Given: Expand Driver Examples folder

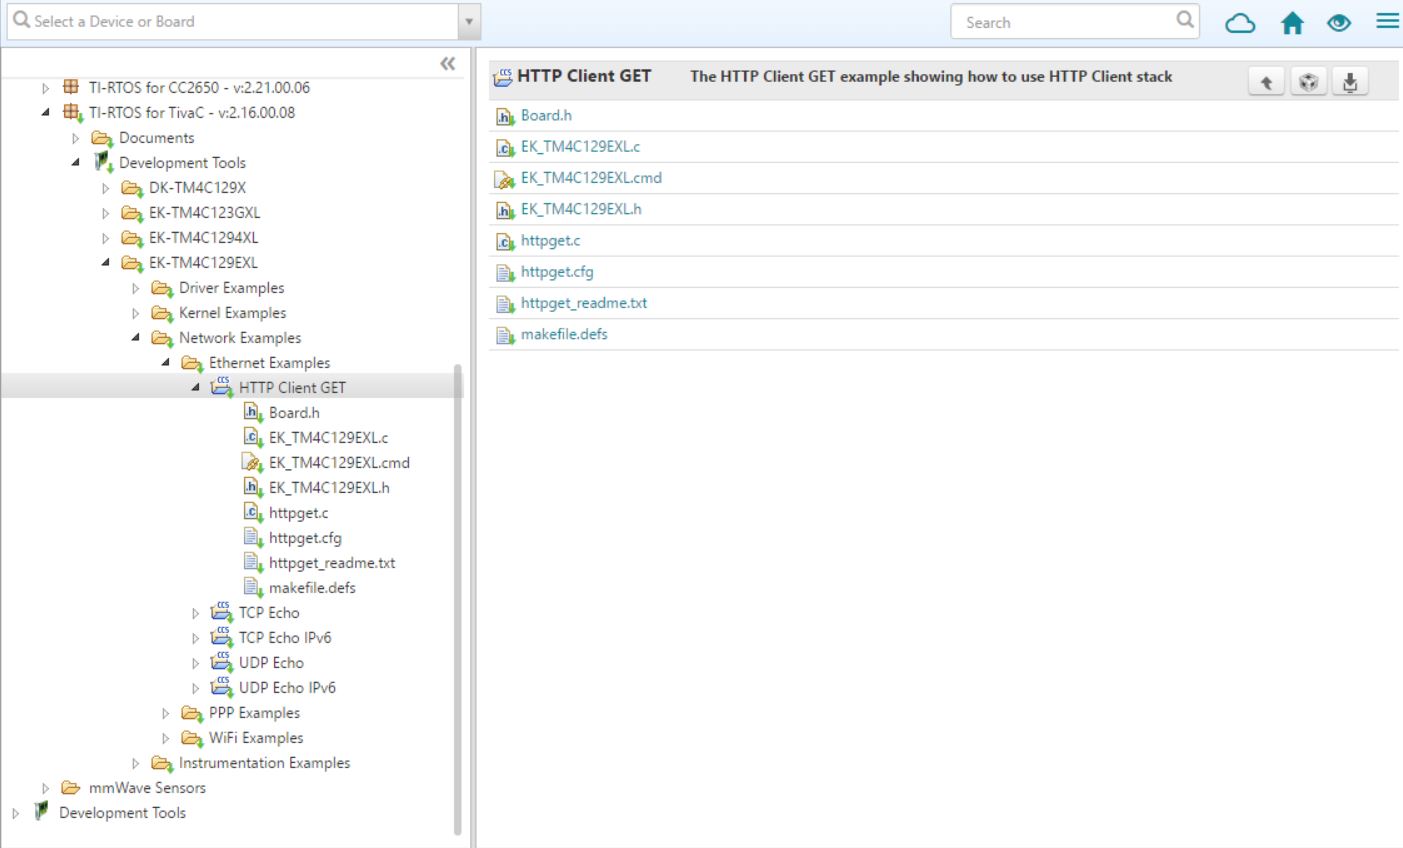Looking at the screenshot, I should coord(135,288).
